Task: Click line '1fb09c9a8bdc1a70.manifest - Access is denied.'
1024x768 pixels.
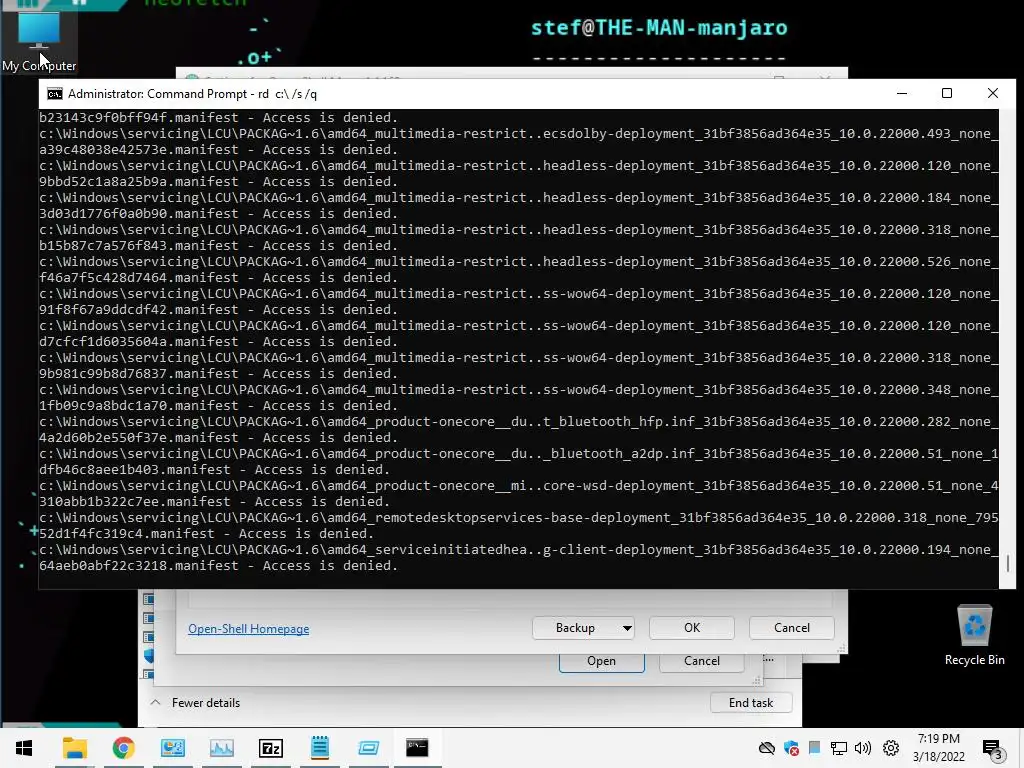Action: pos(219,406)
